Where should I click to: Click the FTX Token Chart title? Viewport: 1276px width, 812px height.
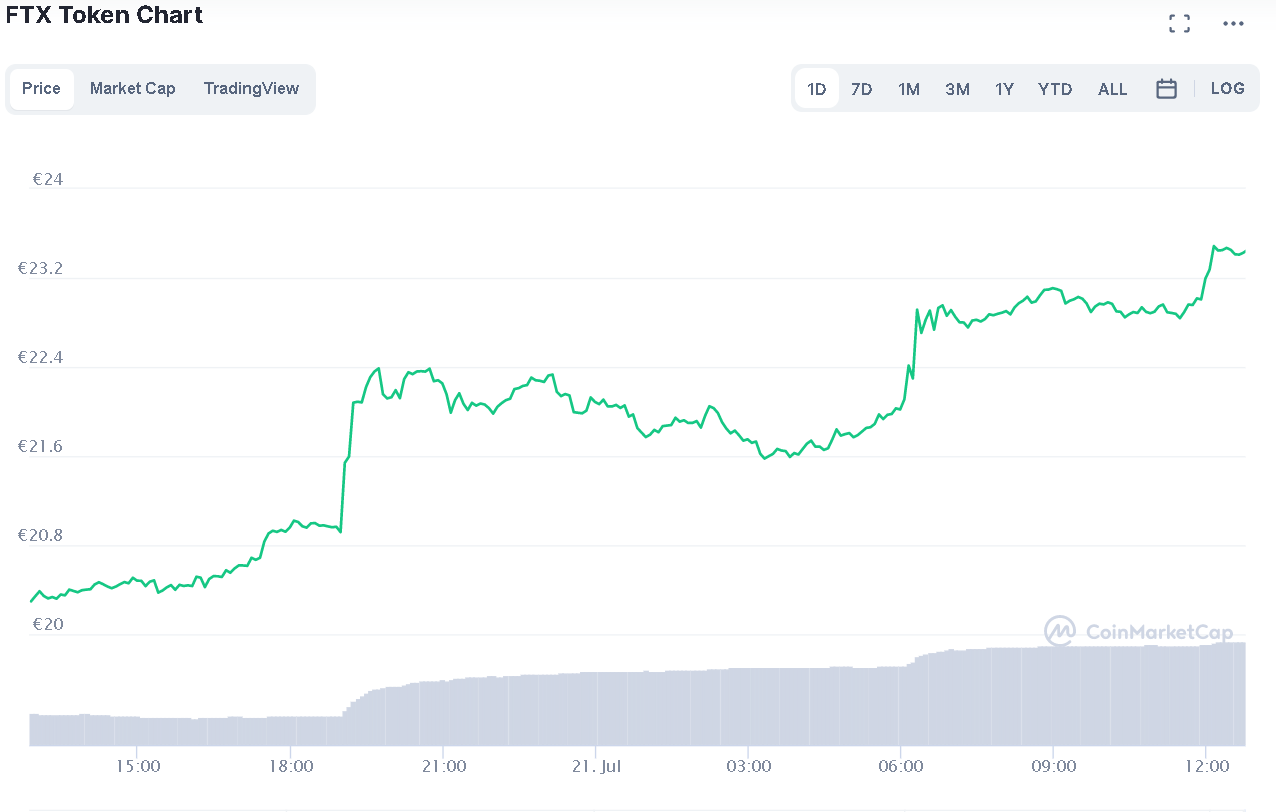point(104,14)
